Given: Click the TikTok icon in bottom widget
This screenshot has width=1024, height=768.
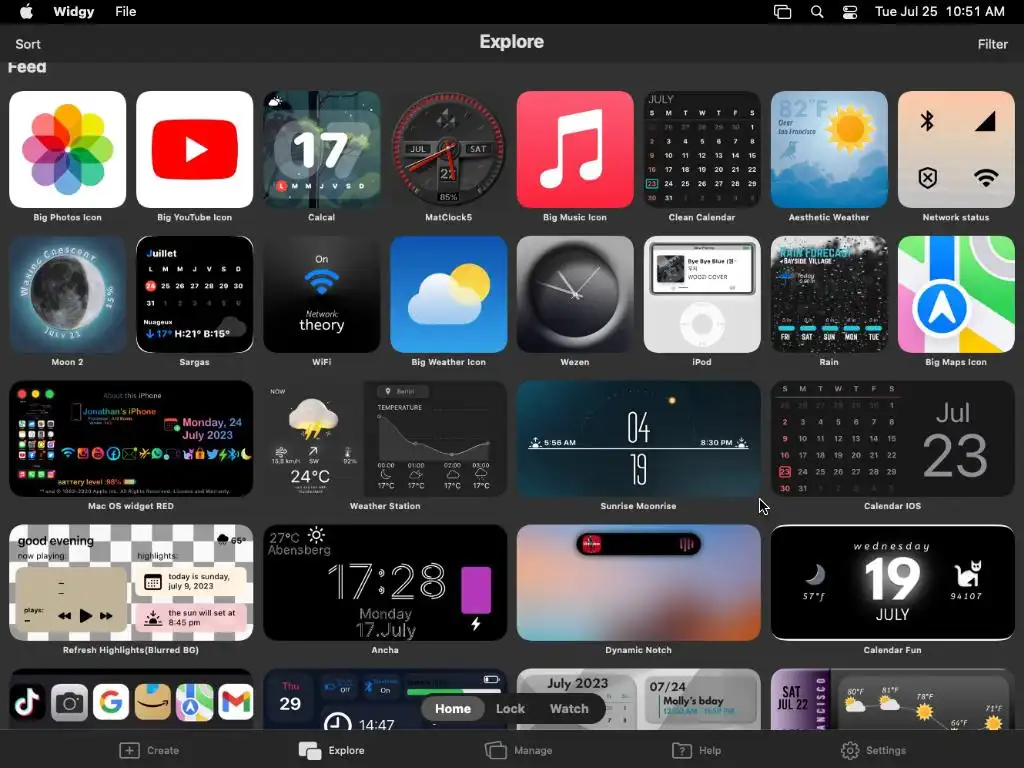Looking at the screenshot, I should [27, 702].
